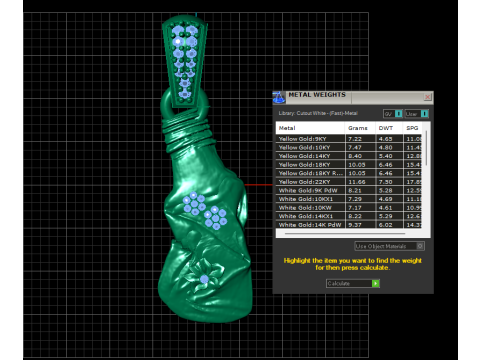Click the SPG column header
The height and width of the screenshot is (360, 480).
(x=412, y=128)
